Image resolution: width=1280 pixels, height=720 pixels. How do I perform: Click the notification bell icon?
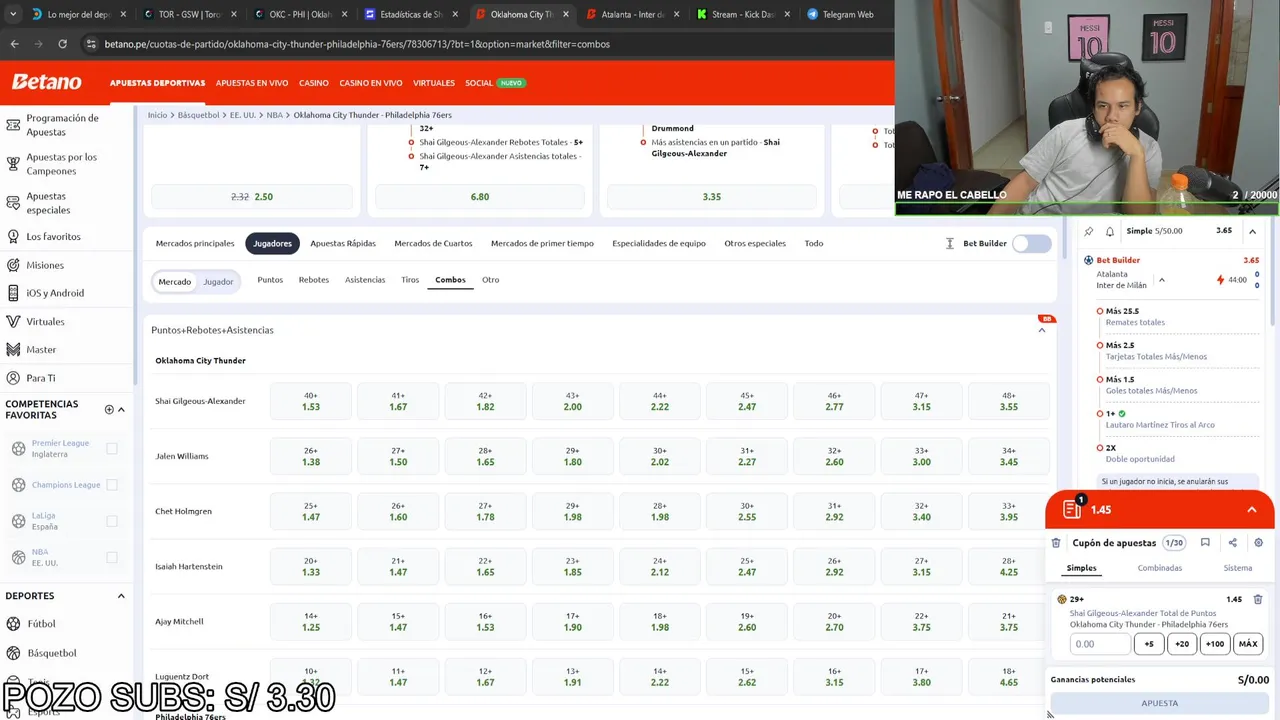click(x=1110, y=231)
